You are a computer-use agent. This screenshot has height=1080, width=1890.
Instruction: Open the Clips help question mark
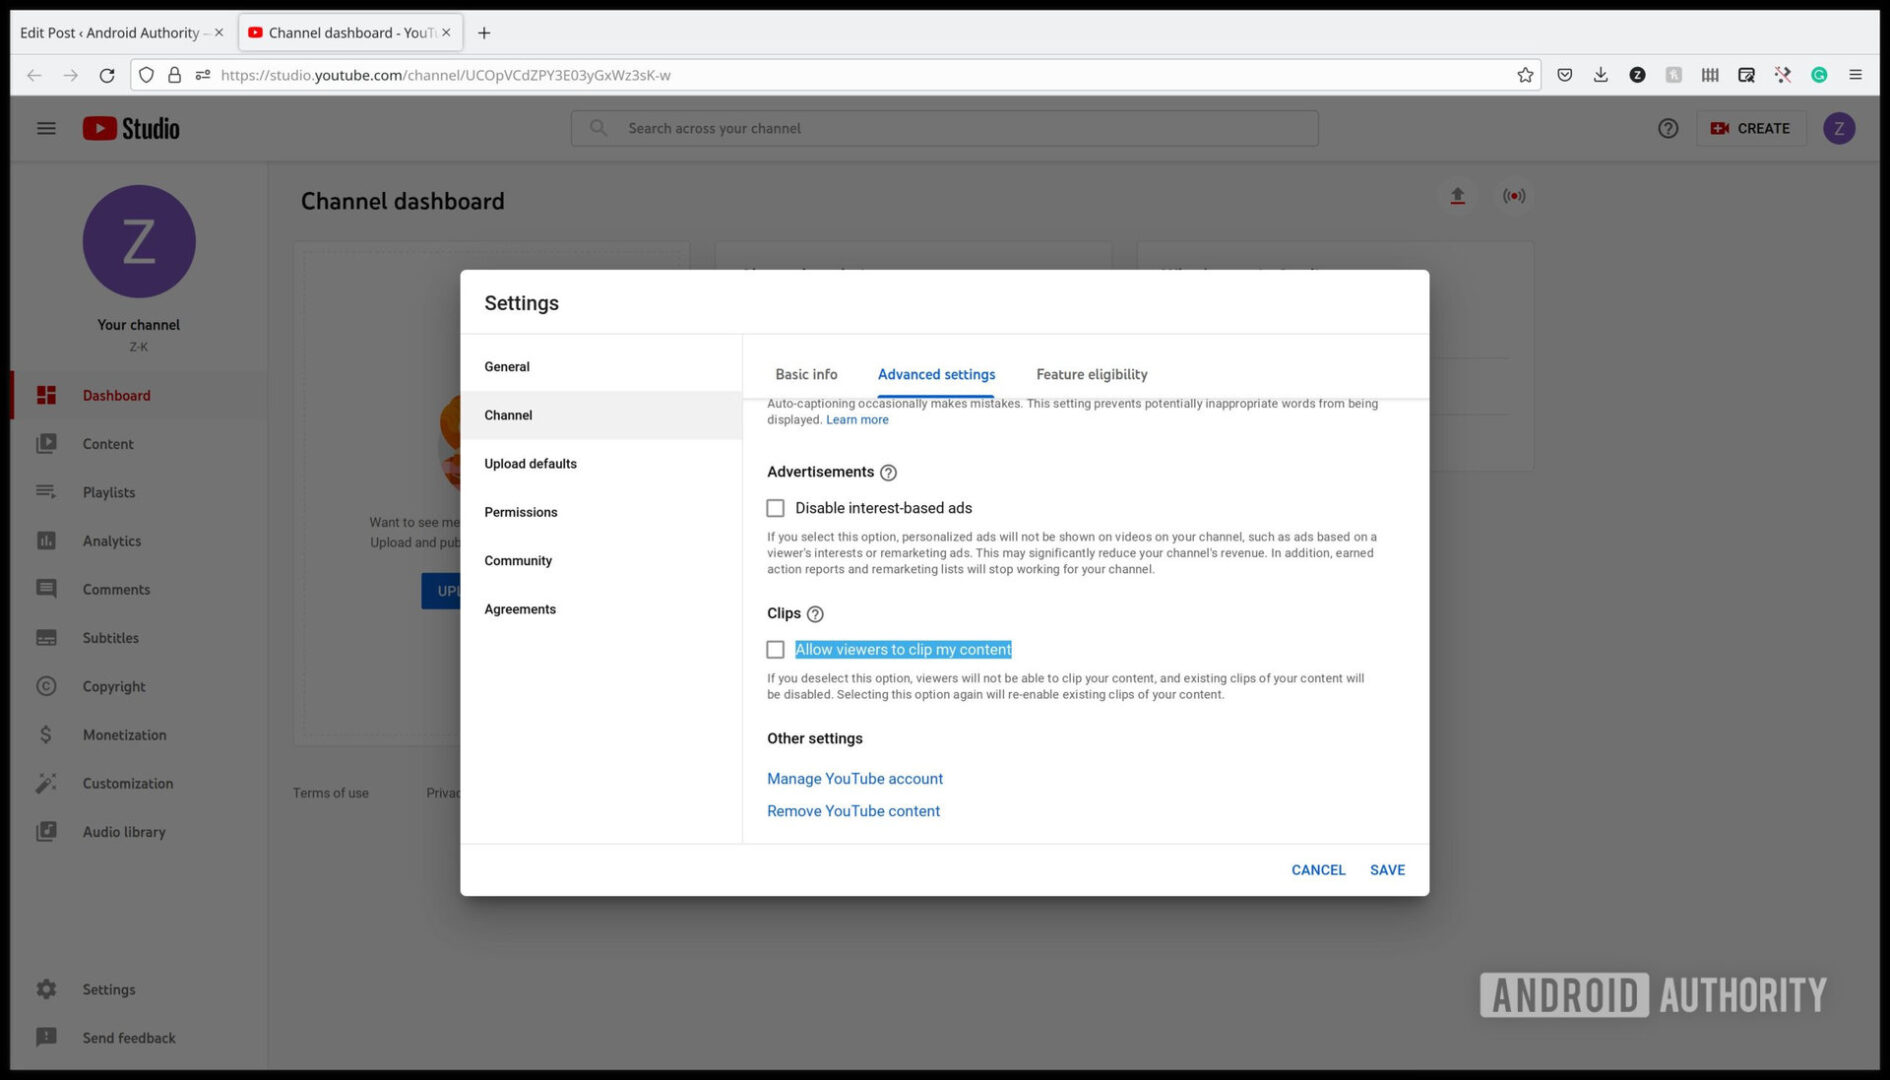[815, 614]
